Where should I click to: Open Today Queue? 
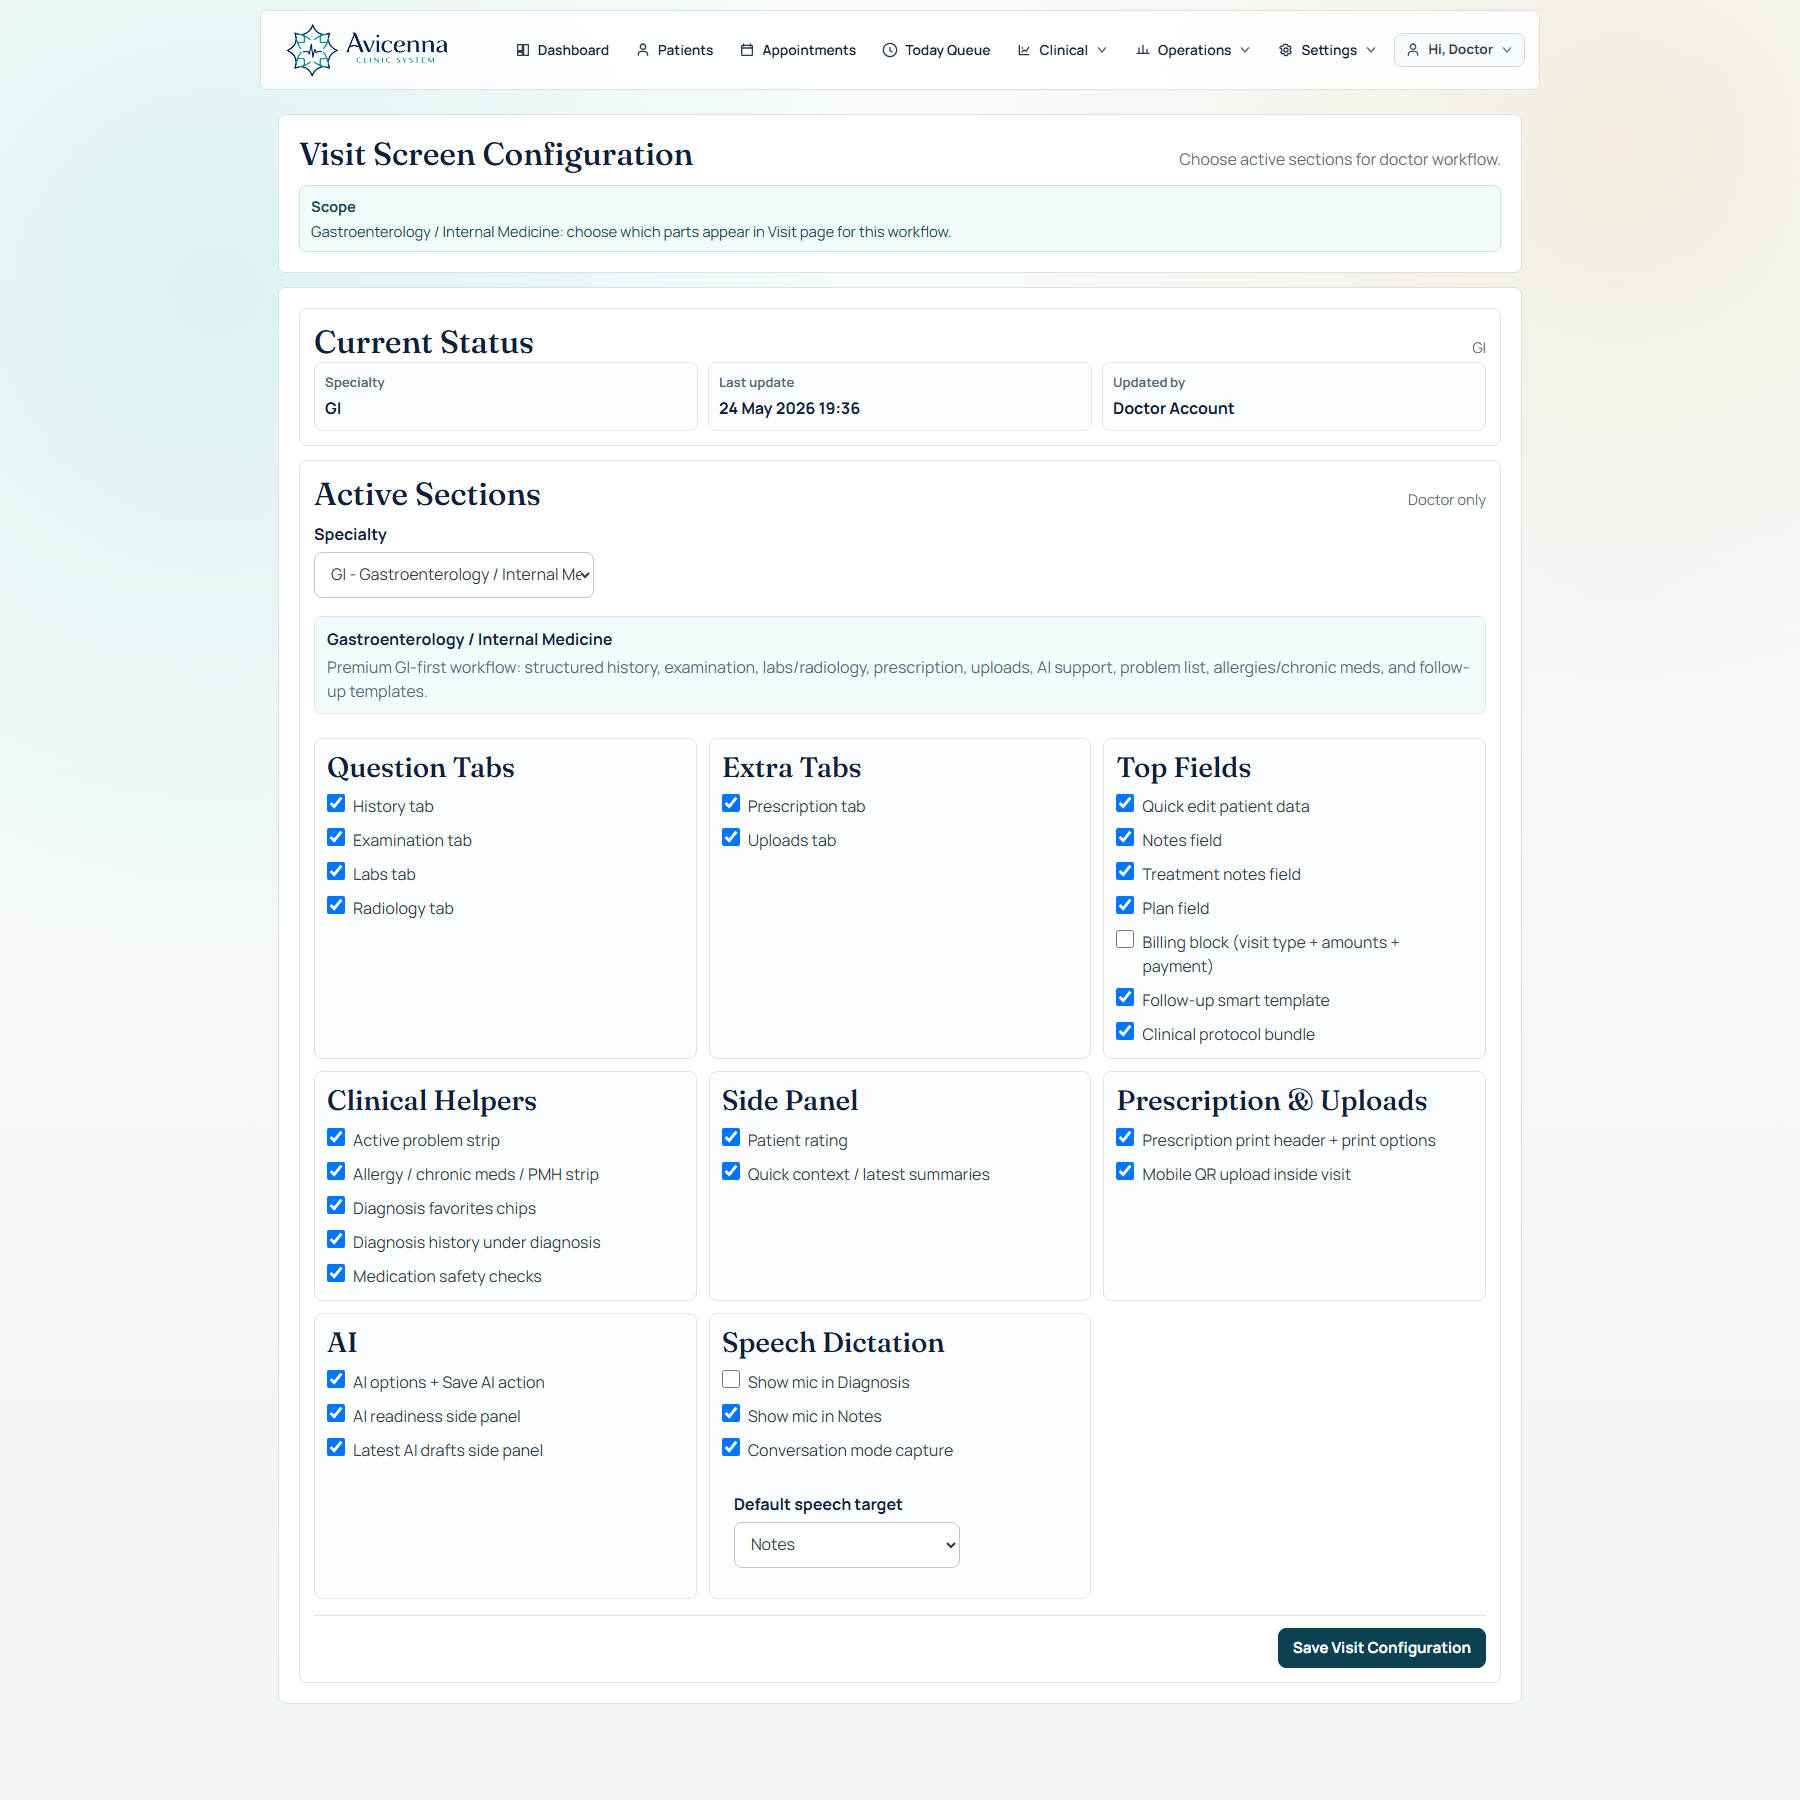point(937,50)
